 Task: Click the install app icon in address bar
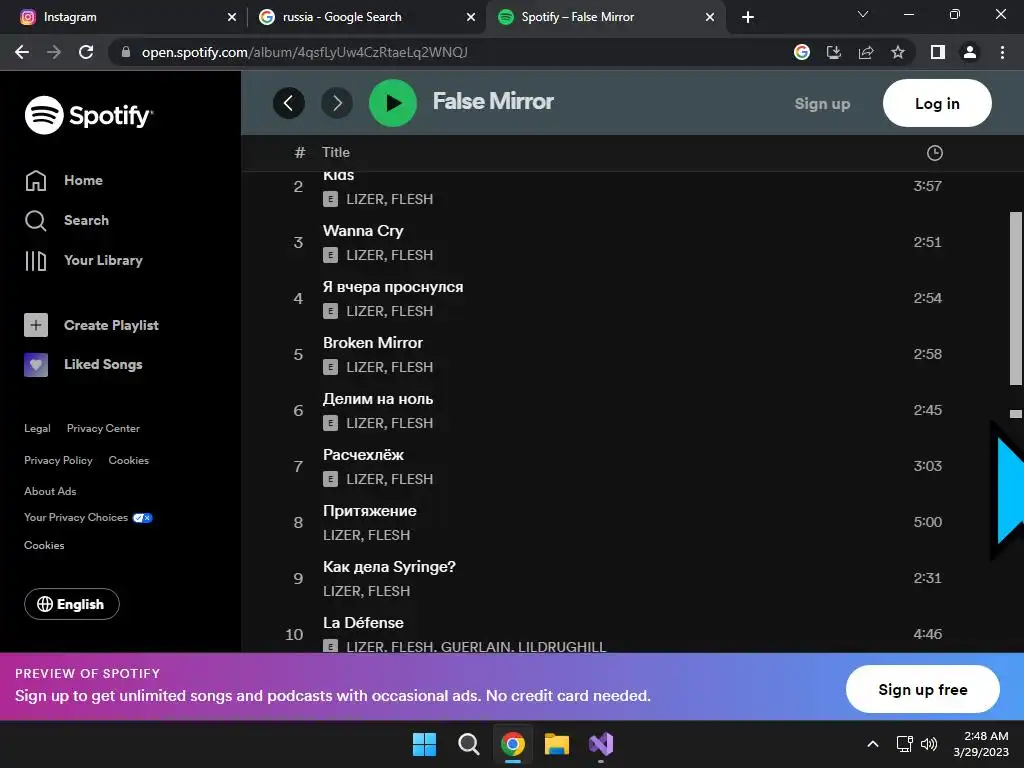pos(834,52)
